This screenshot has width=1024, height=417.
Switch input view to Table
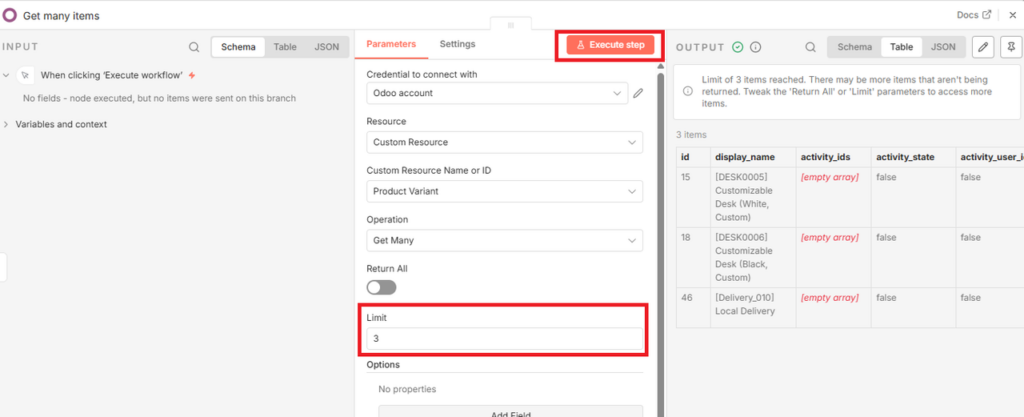[285, 47]
